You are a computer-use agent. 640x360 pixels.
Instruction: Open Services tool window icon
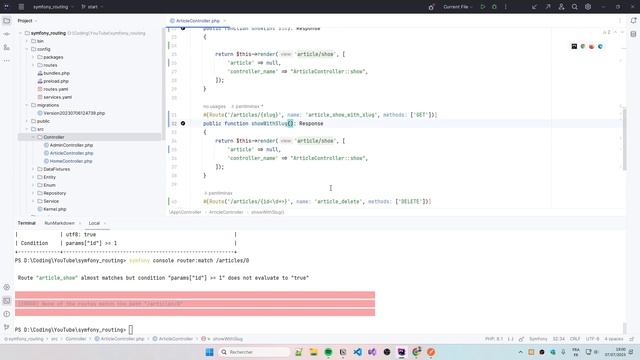7,287
